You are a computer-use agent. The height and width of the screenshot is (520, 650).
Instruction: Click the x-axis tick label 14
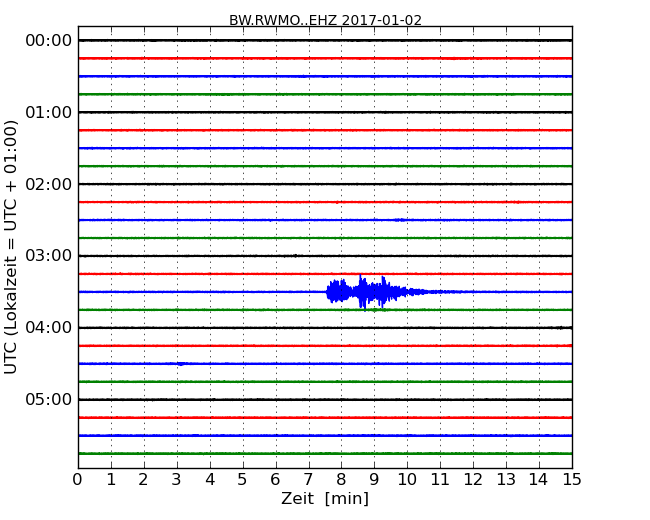(x=539, y=480)
